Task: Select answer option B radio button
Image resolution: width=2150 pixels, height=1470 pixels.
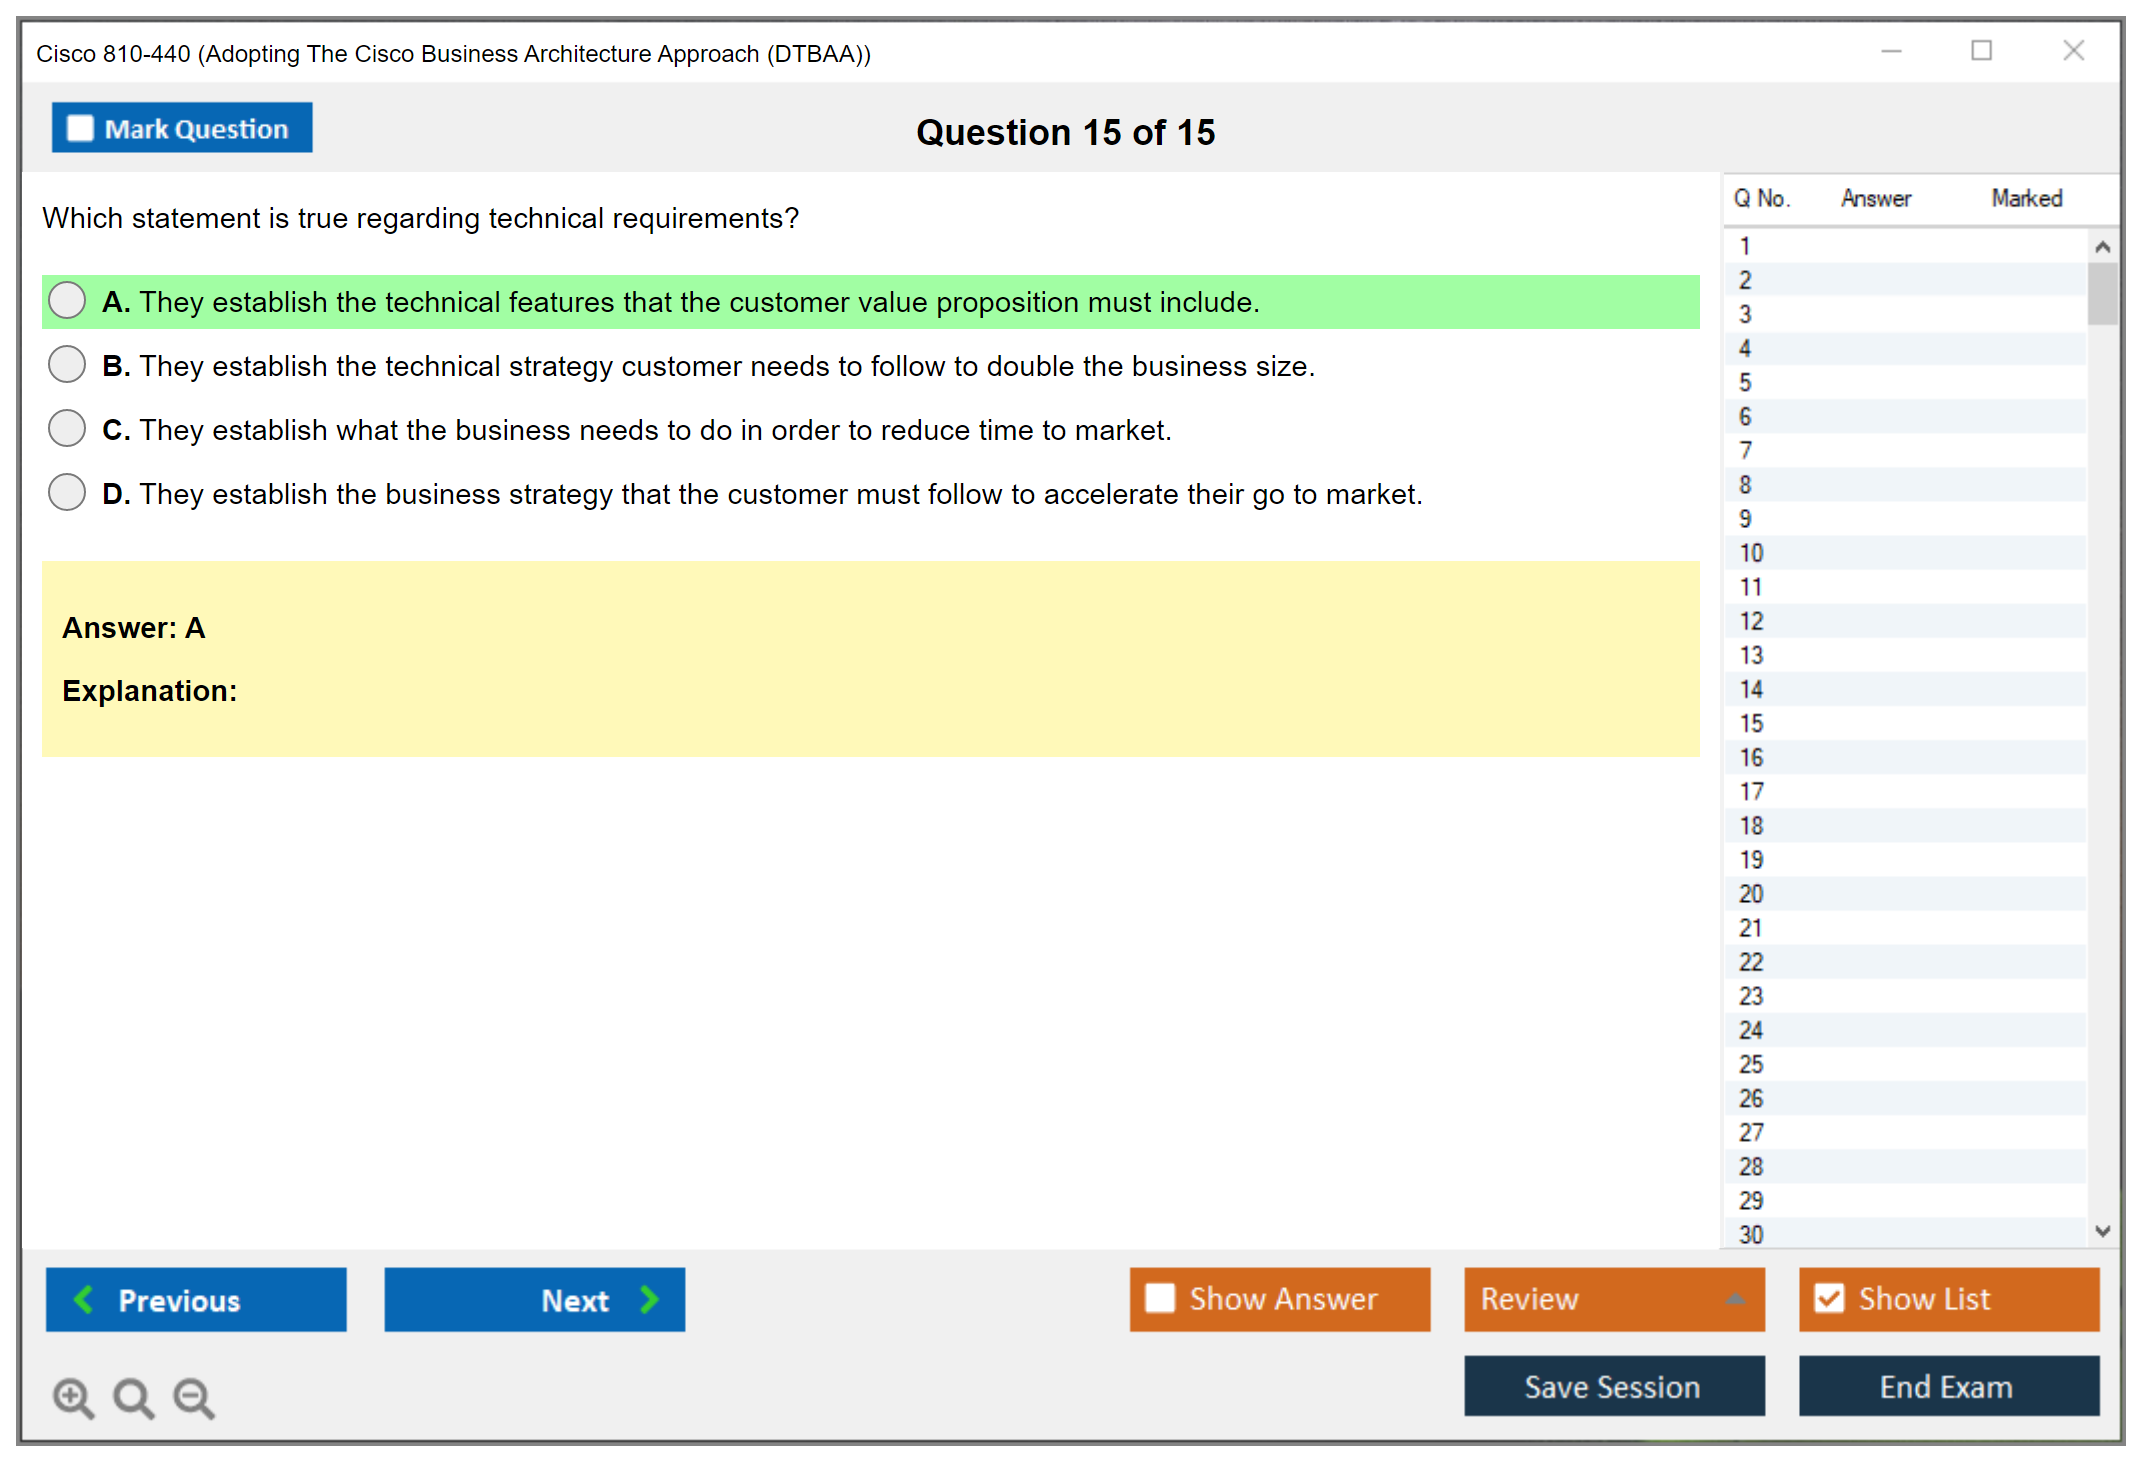Action: click(67, 365)
